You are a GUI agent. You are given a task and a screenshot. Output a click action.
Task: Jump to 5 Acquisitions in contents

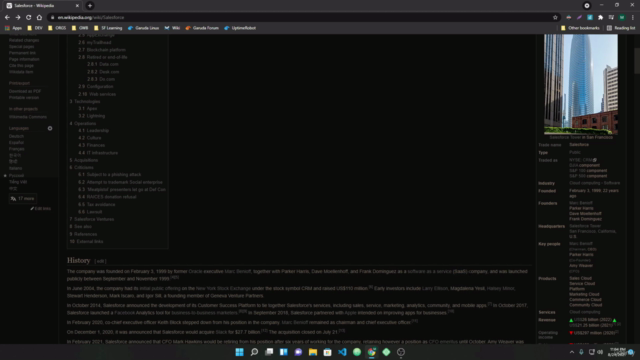[x=84, y=160]
